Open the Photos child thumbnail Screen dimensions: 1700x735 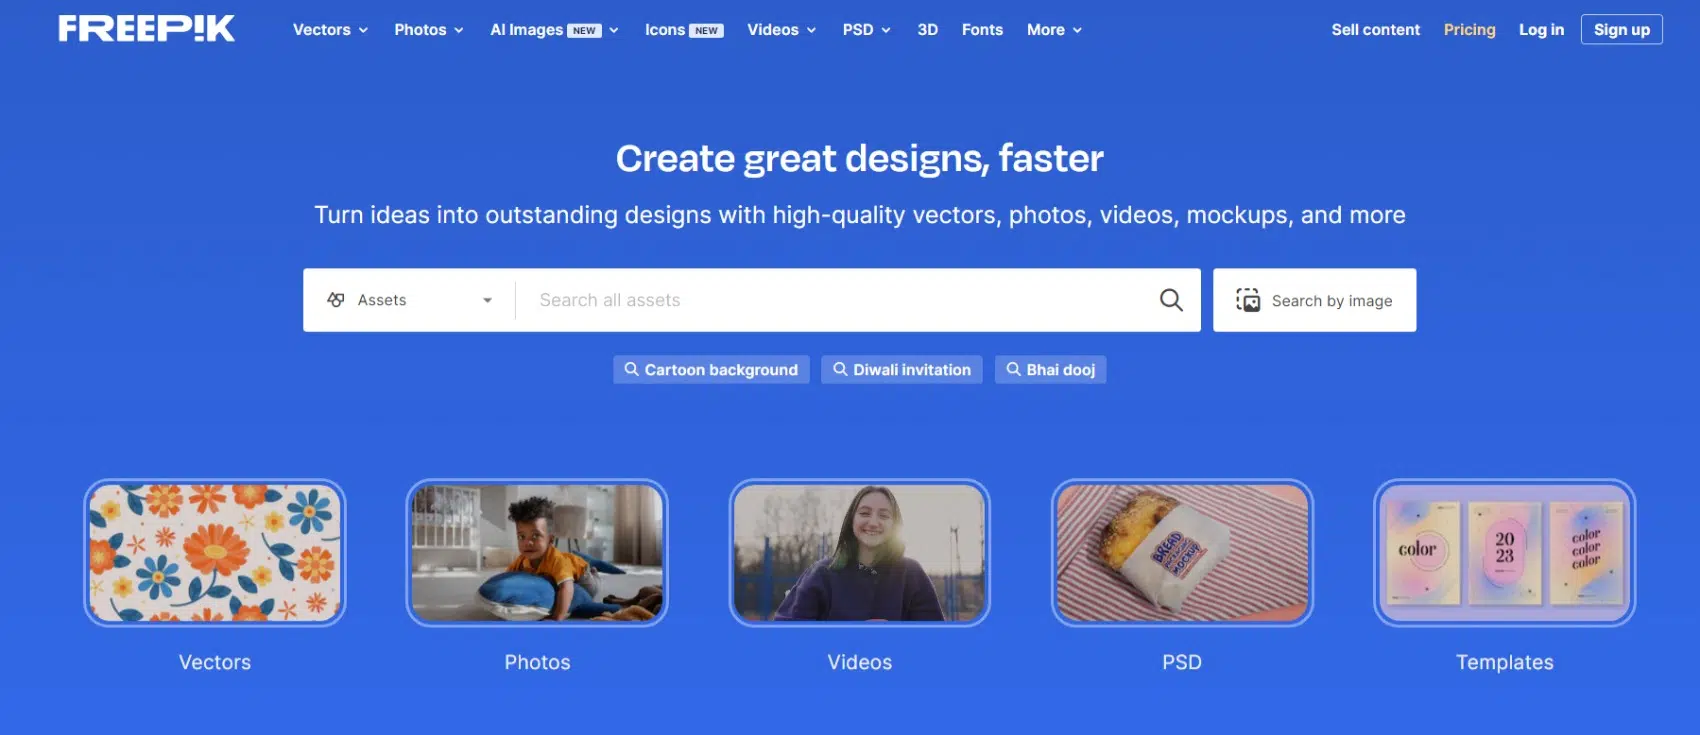click(537, 553)
